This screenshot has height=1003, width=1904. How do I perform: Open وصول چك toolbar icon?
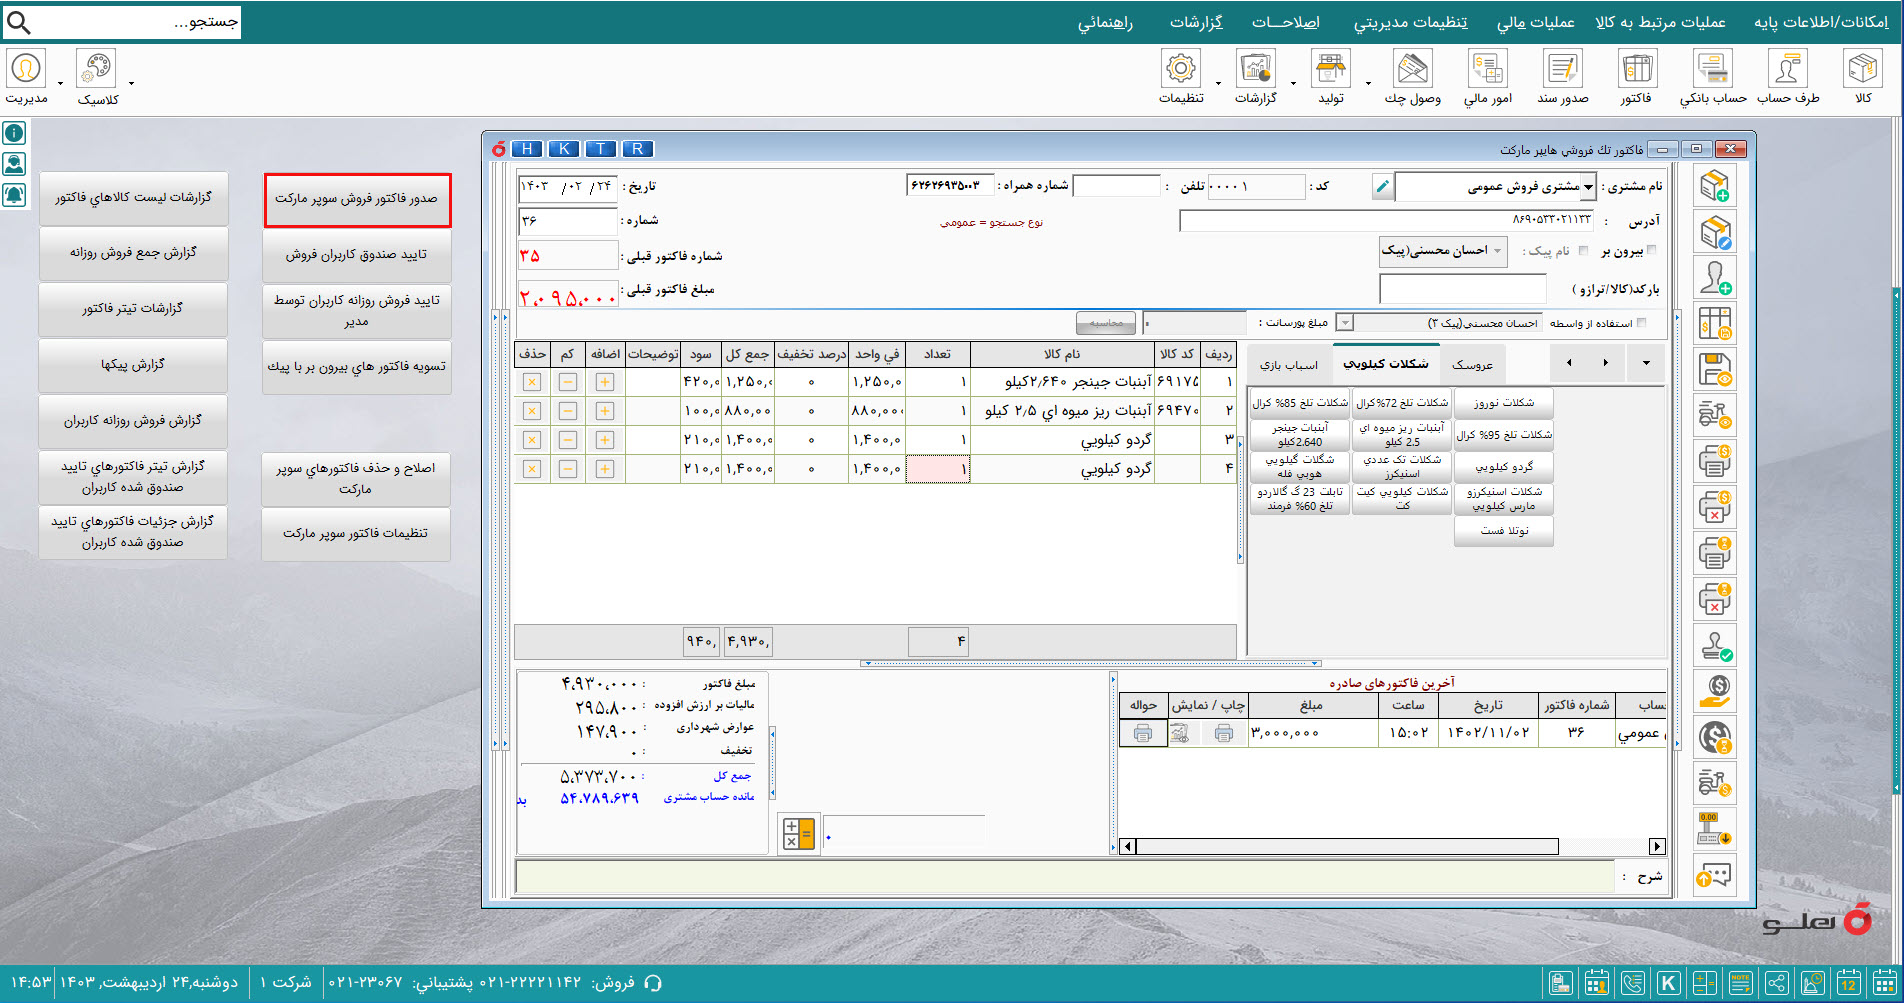1412,77
